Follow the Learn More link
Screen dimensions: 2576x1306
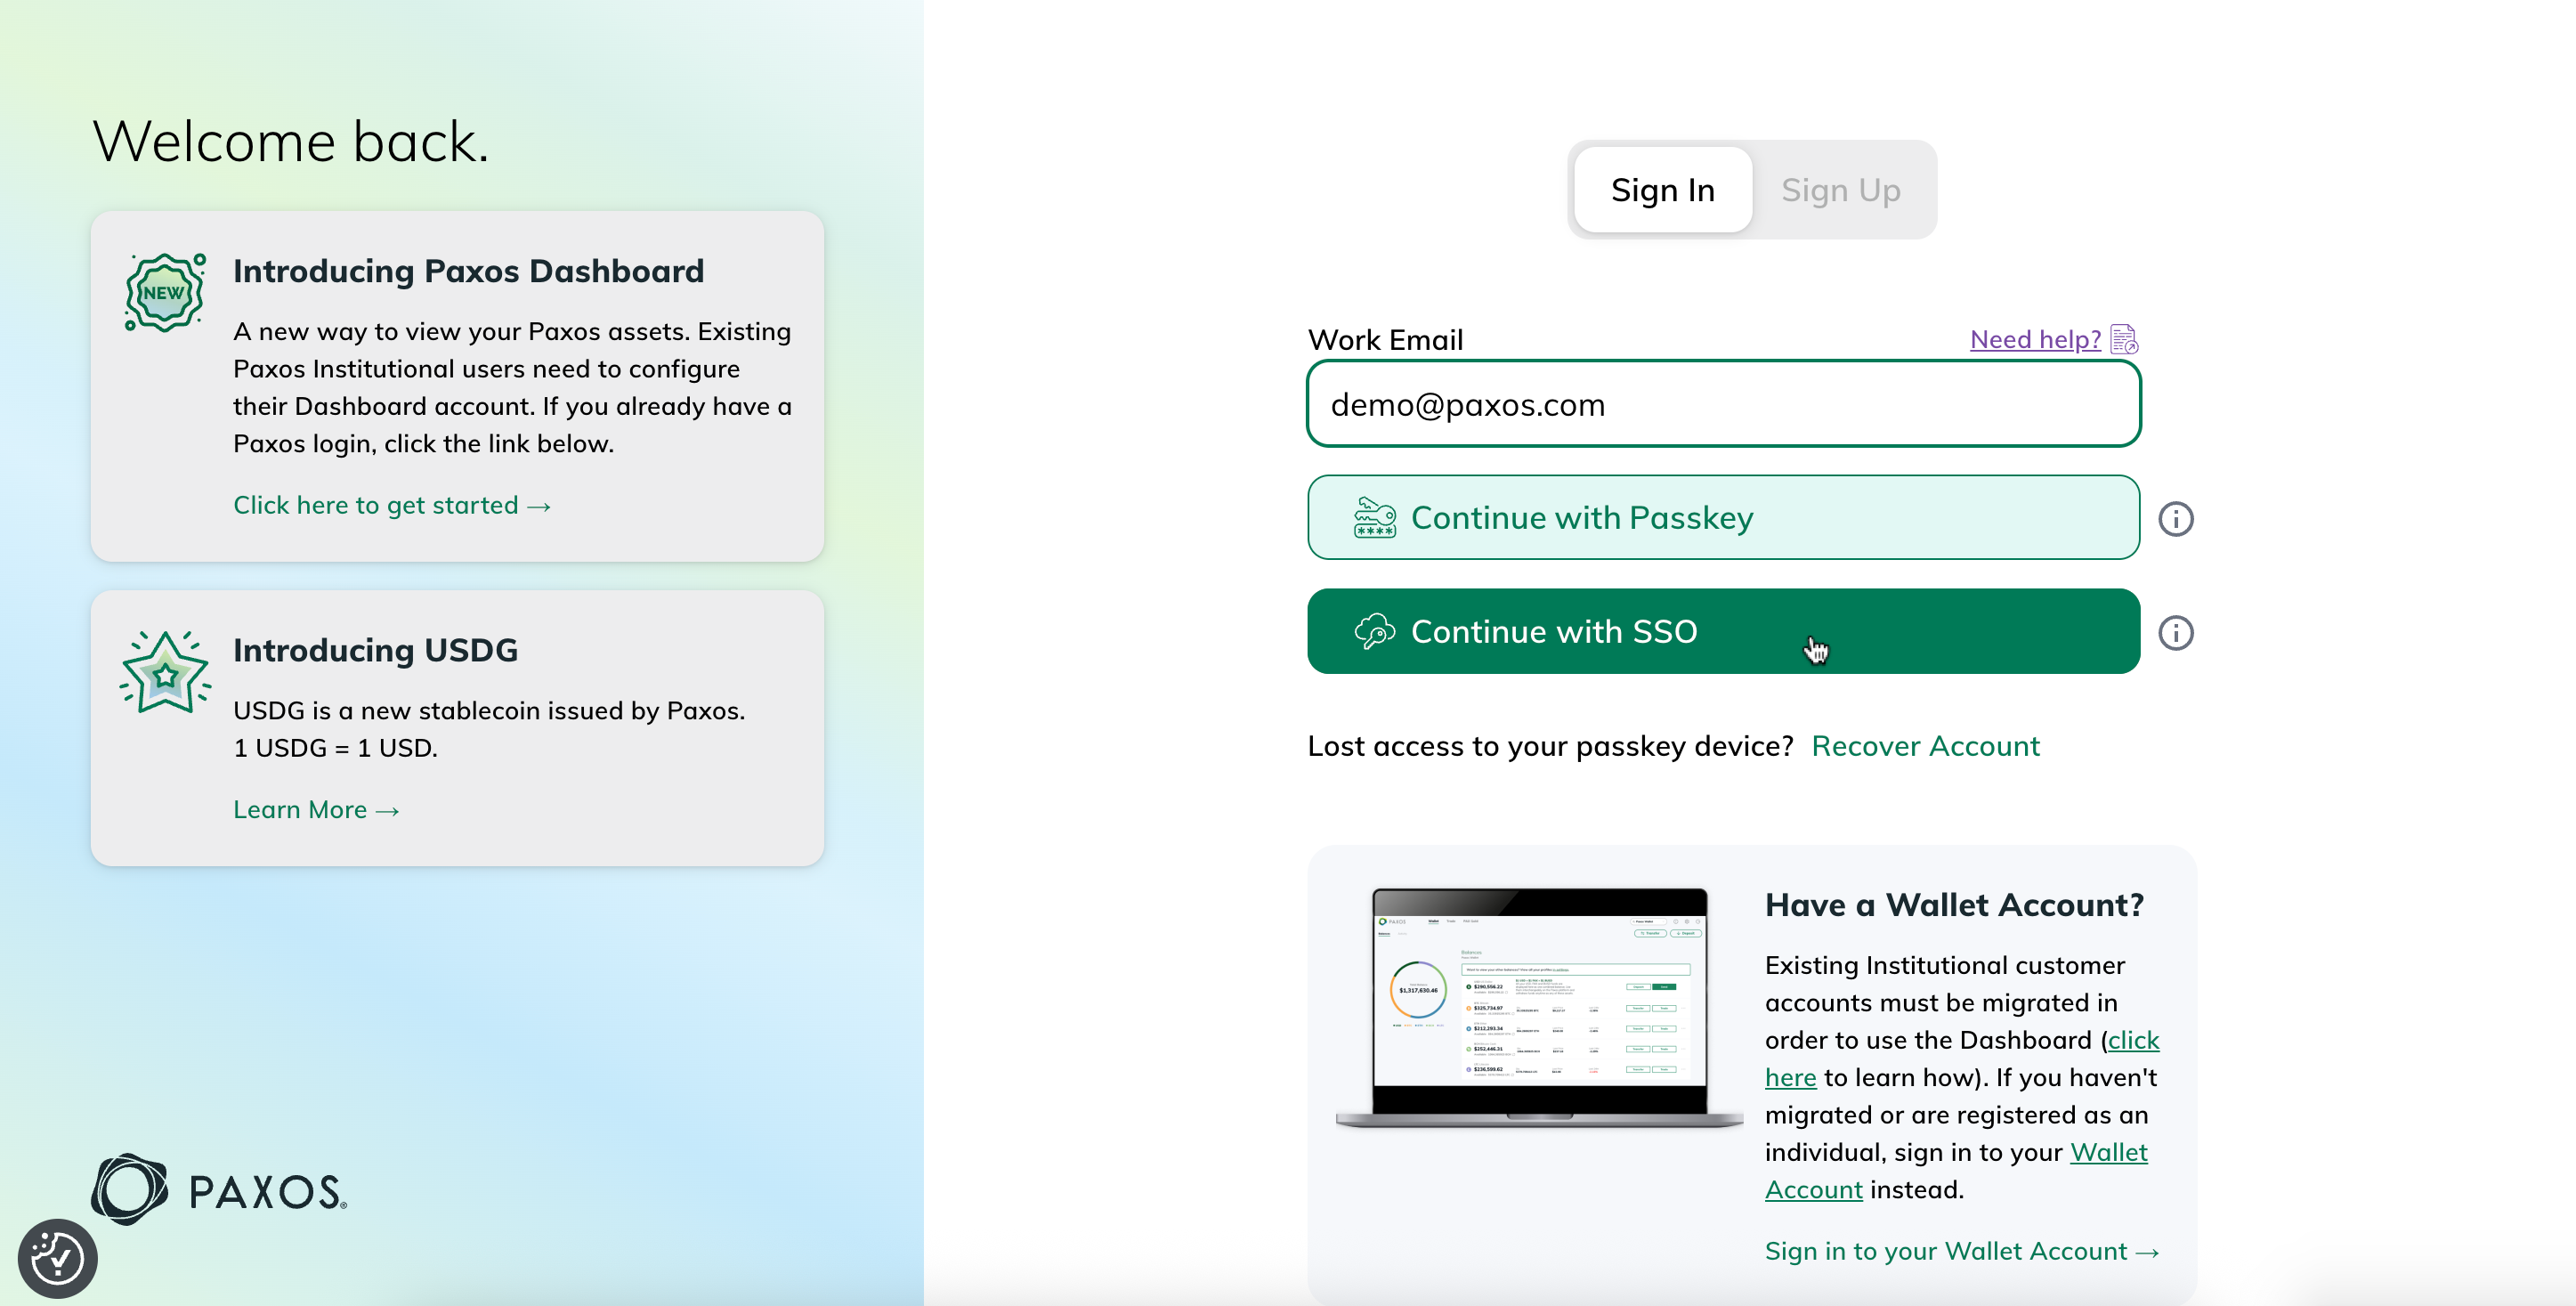[x=315, y=810]
